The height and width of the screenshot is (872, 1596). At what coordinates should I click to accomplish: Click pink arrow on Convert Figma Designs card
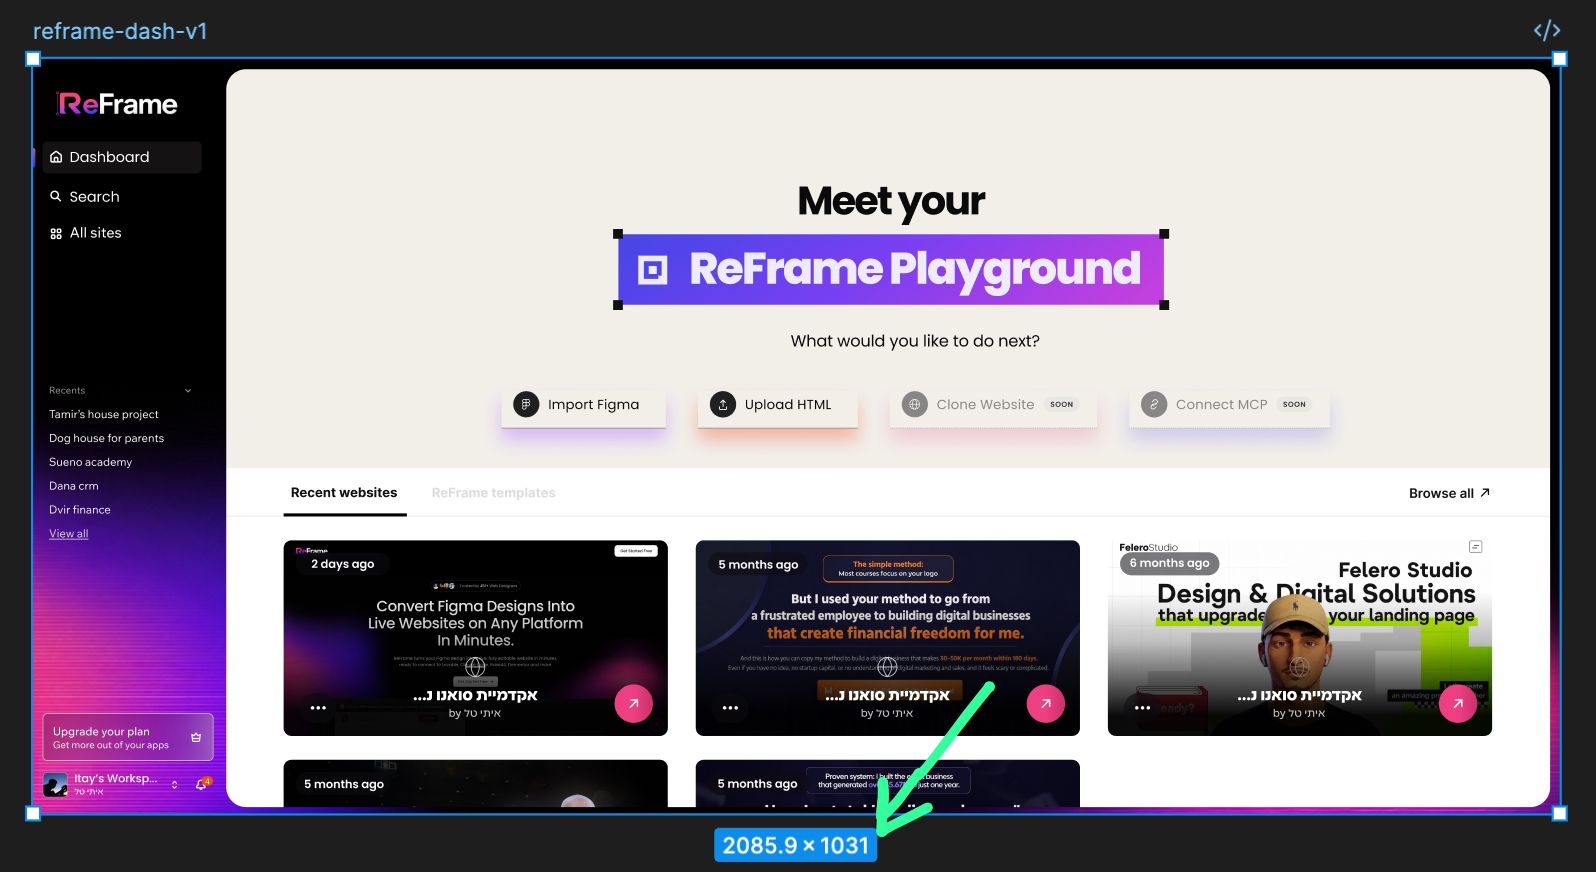633,704
